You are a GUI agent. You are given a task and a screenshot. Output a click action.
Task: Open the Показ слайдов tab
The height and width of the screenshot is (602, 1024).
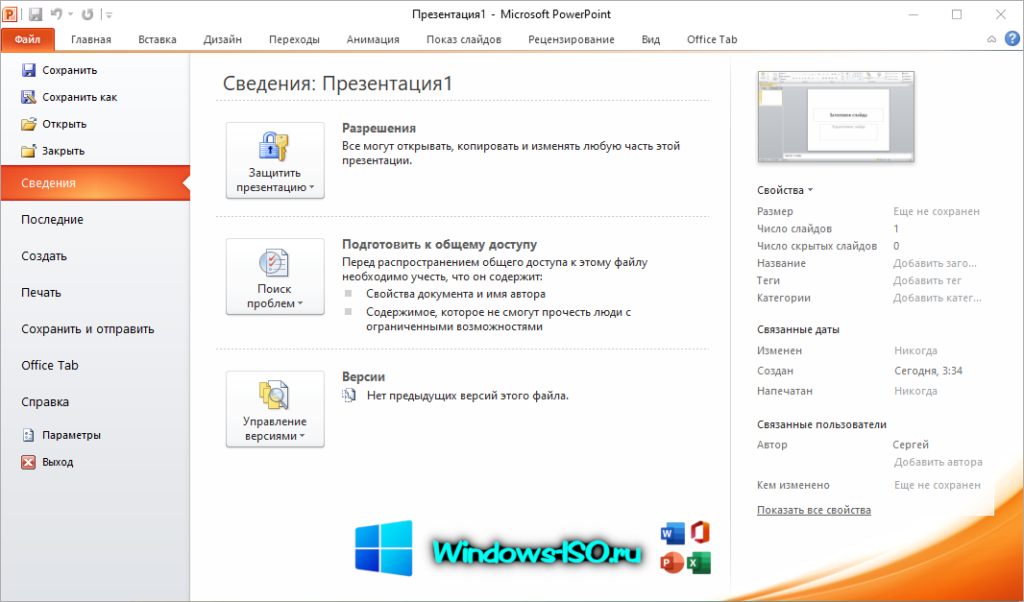click(x=464, y=39)
